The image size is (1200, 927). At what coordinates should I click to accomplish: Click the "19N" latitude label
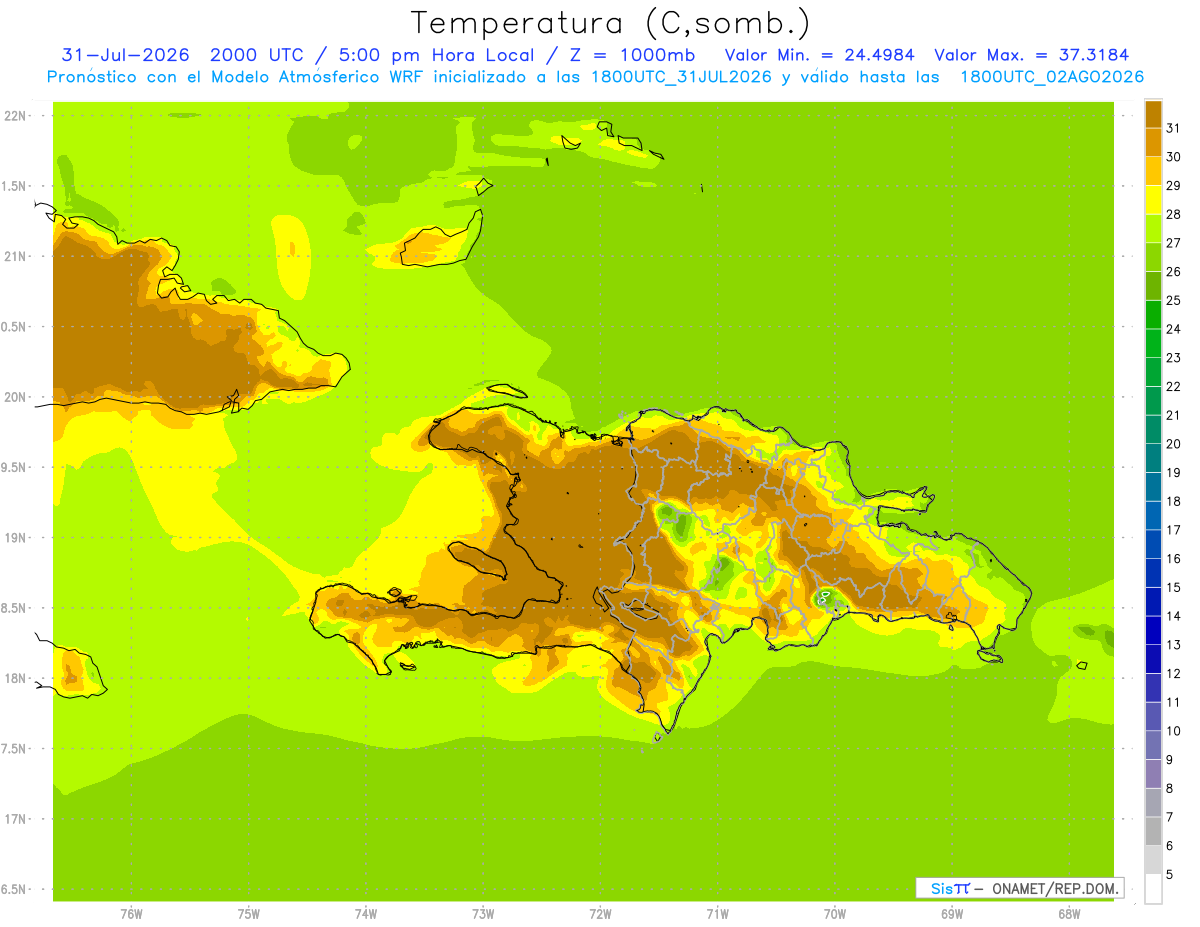(15, 538)
